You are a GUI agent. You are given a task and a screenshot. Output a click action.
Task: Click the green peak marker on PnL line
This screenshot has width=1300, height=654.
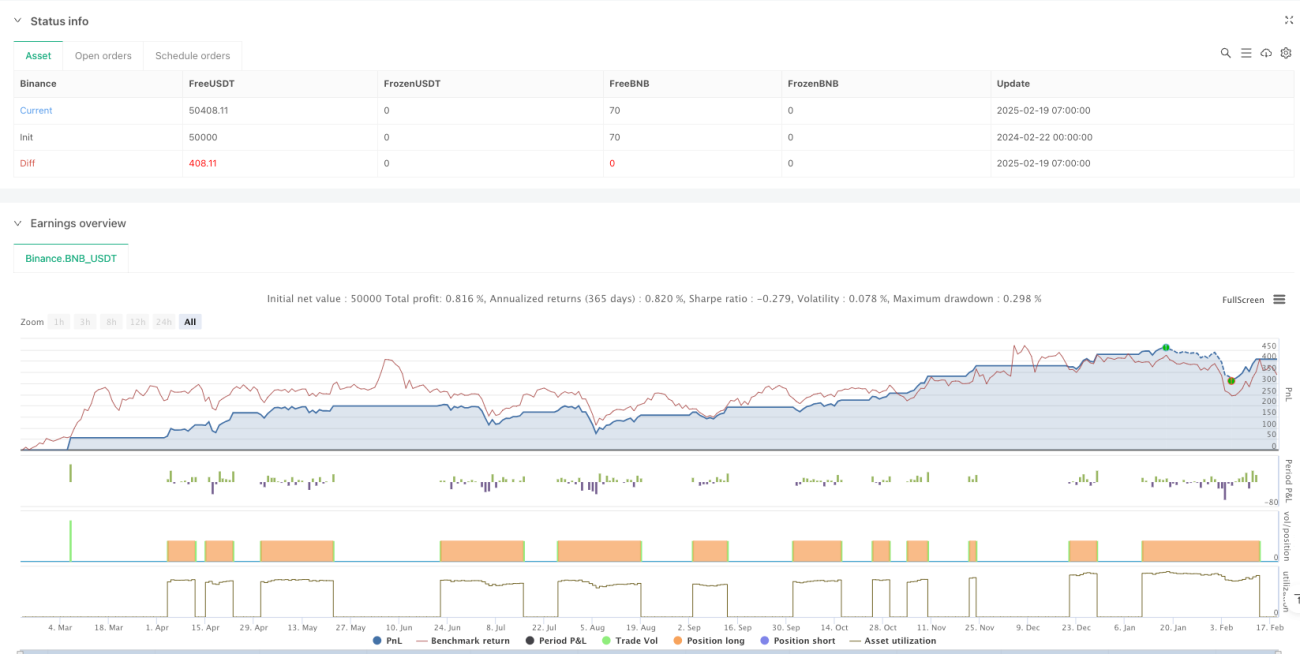click(x=1166, y=347)
